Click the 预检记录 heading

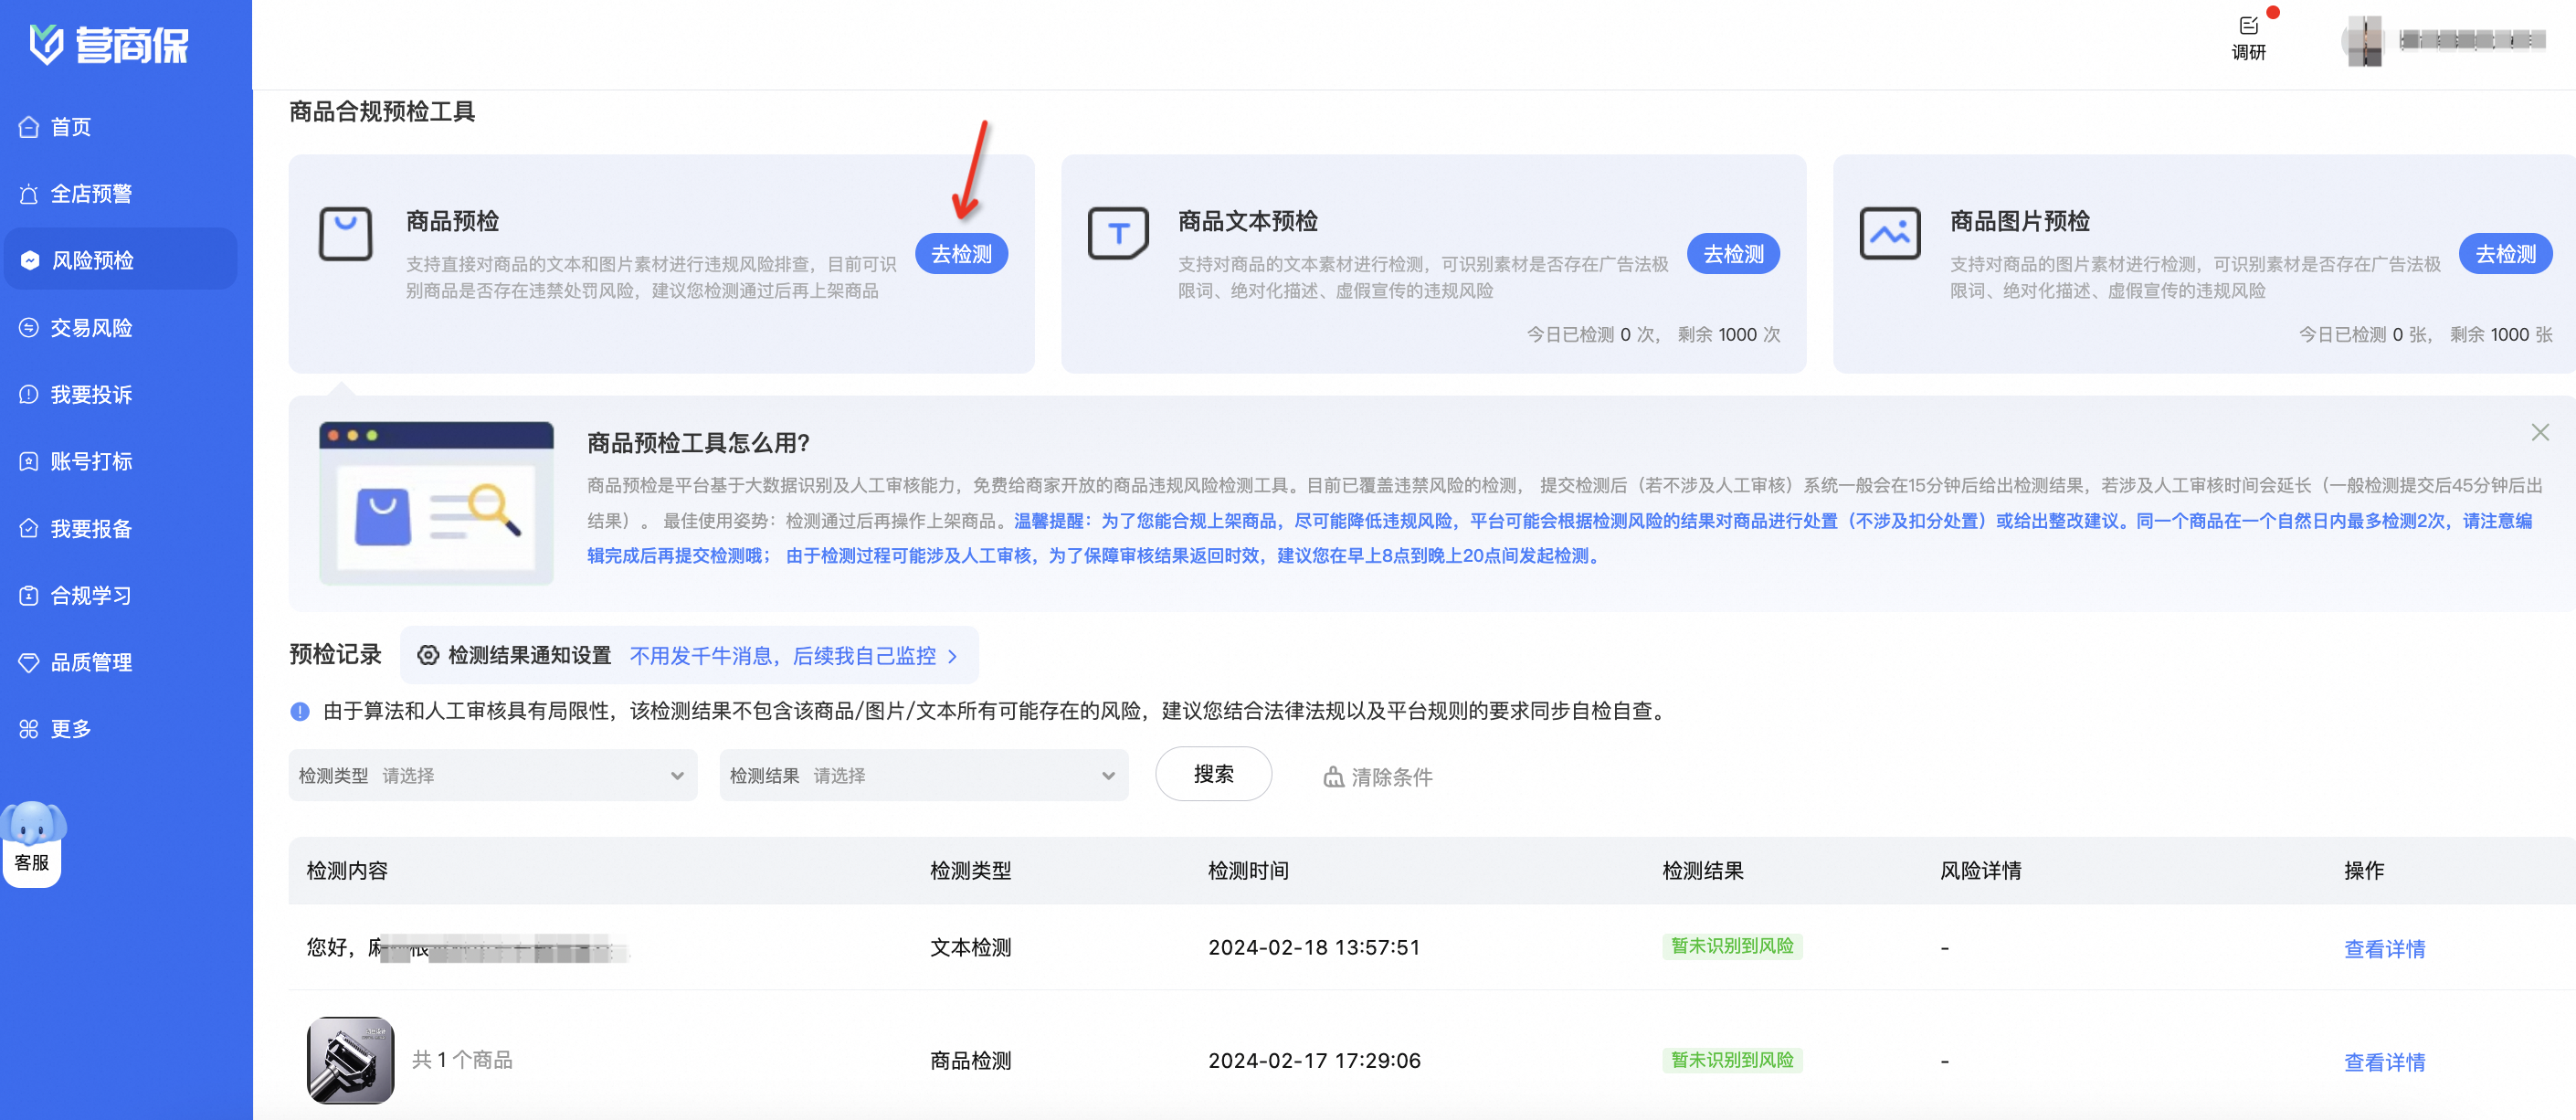click(335, 654)
